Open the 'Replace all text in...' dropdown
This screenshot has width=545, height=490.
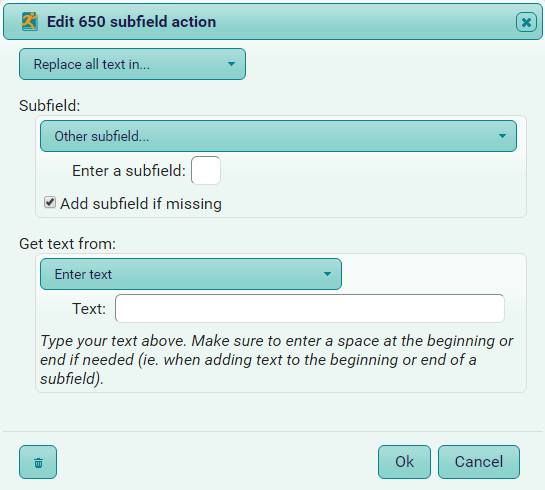click(x=132, y=64)
